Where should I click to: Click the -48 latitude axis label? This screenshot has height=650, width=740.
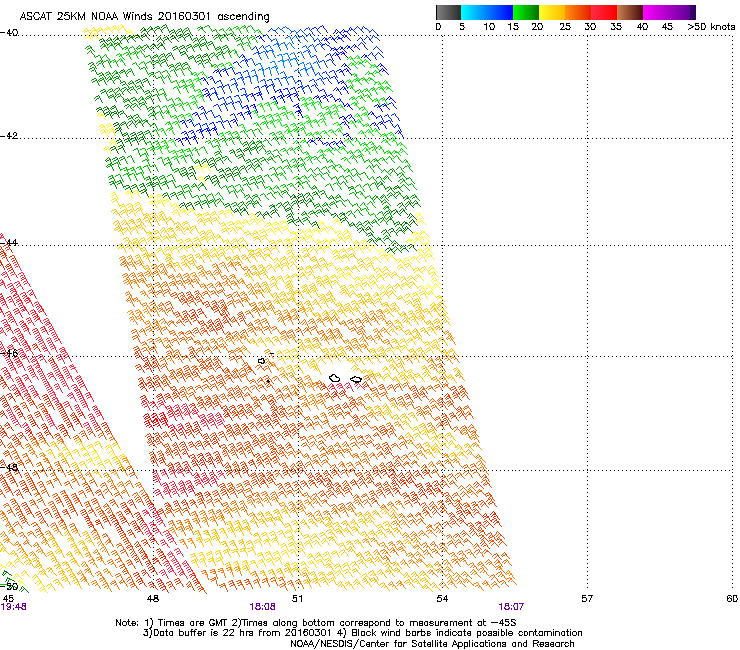(x=9, y=467)
